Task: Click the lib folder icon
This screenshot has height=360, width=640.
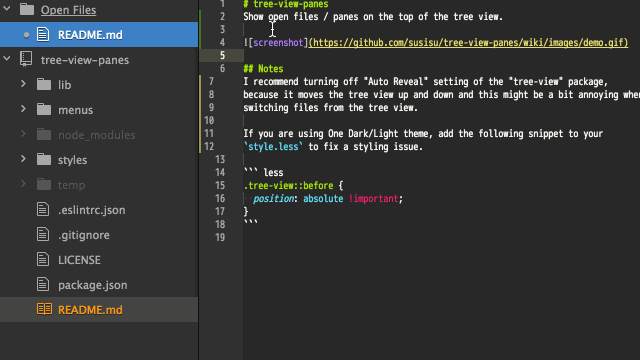Action: click(44, 84)
